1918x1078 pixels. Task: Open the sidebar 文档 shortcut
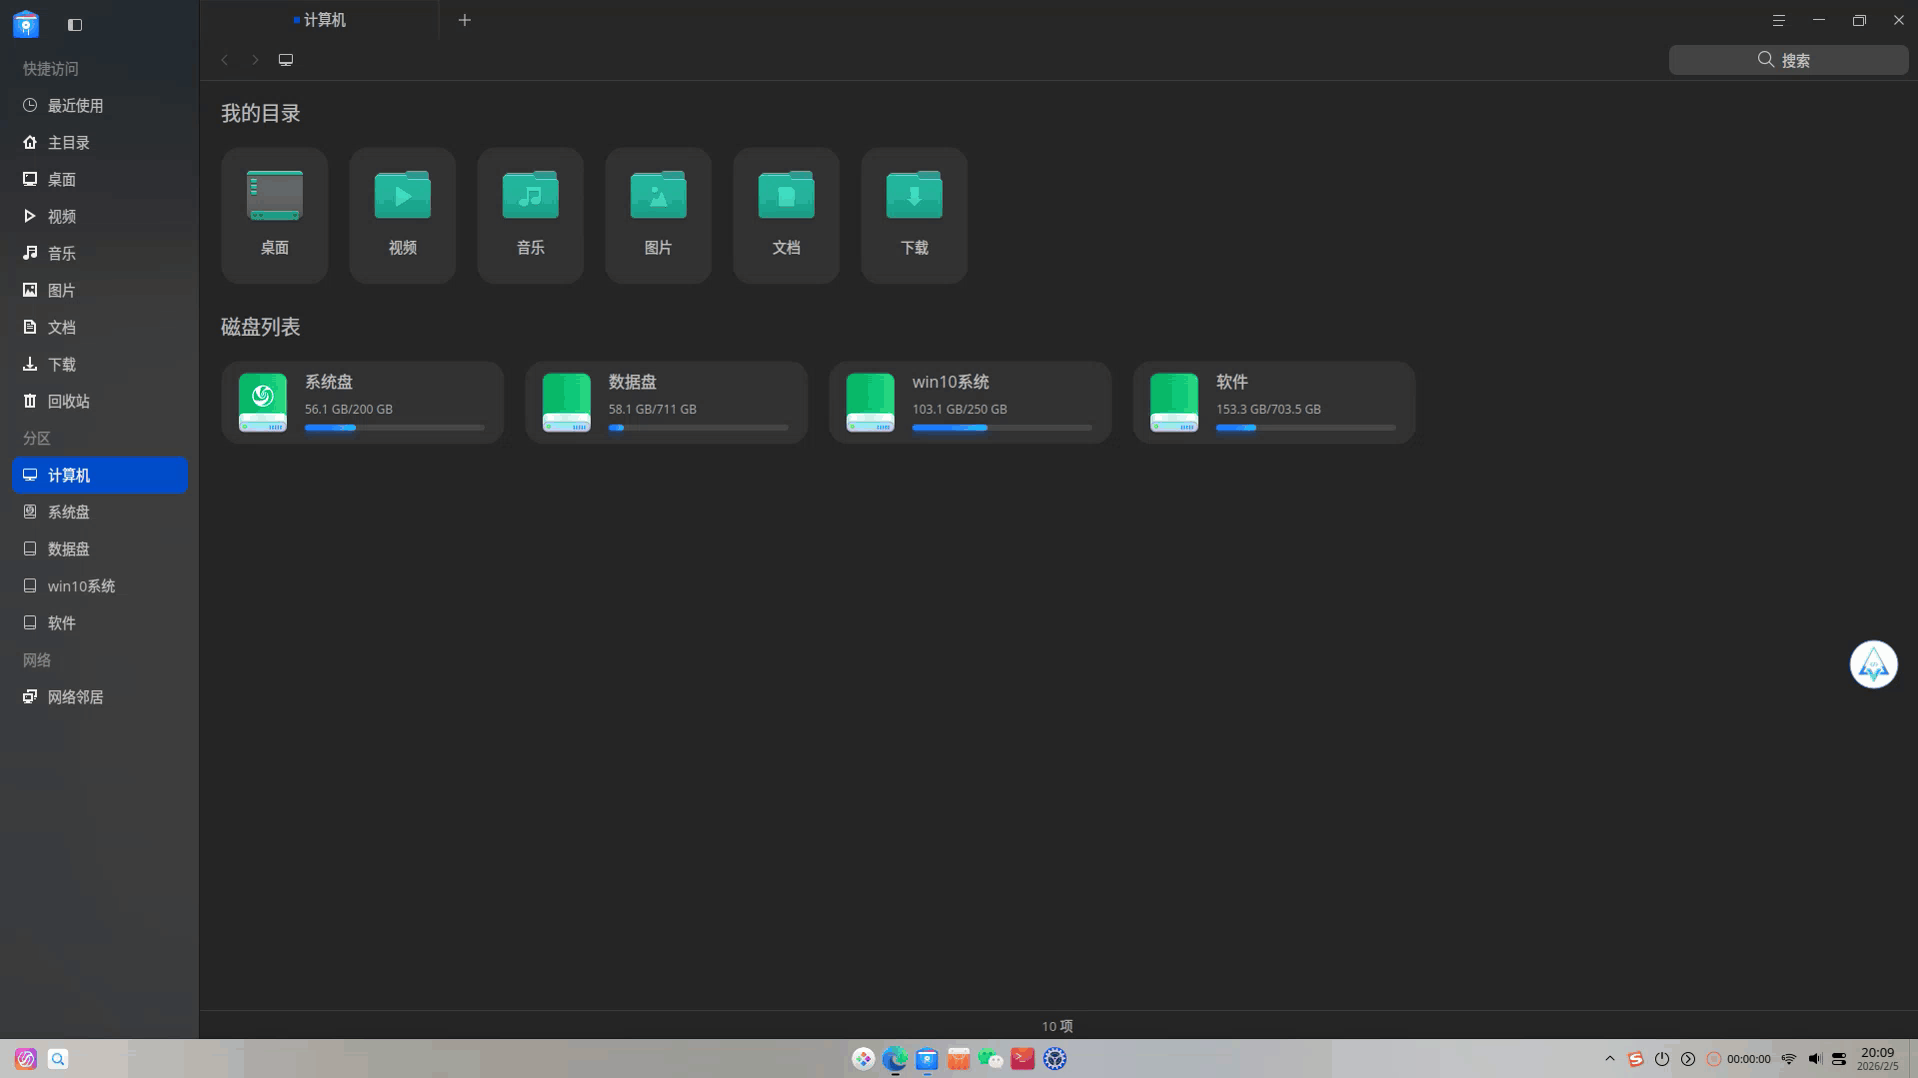click(x=99, y=327)
